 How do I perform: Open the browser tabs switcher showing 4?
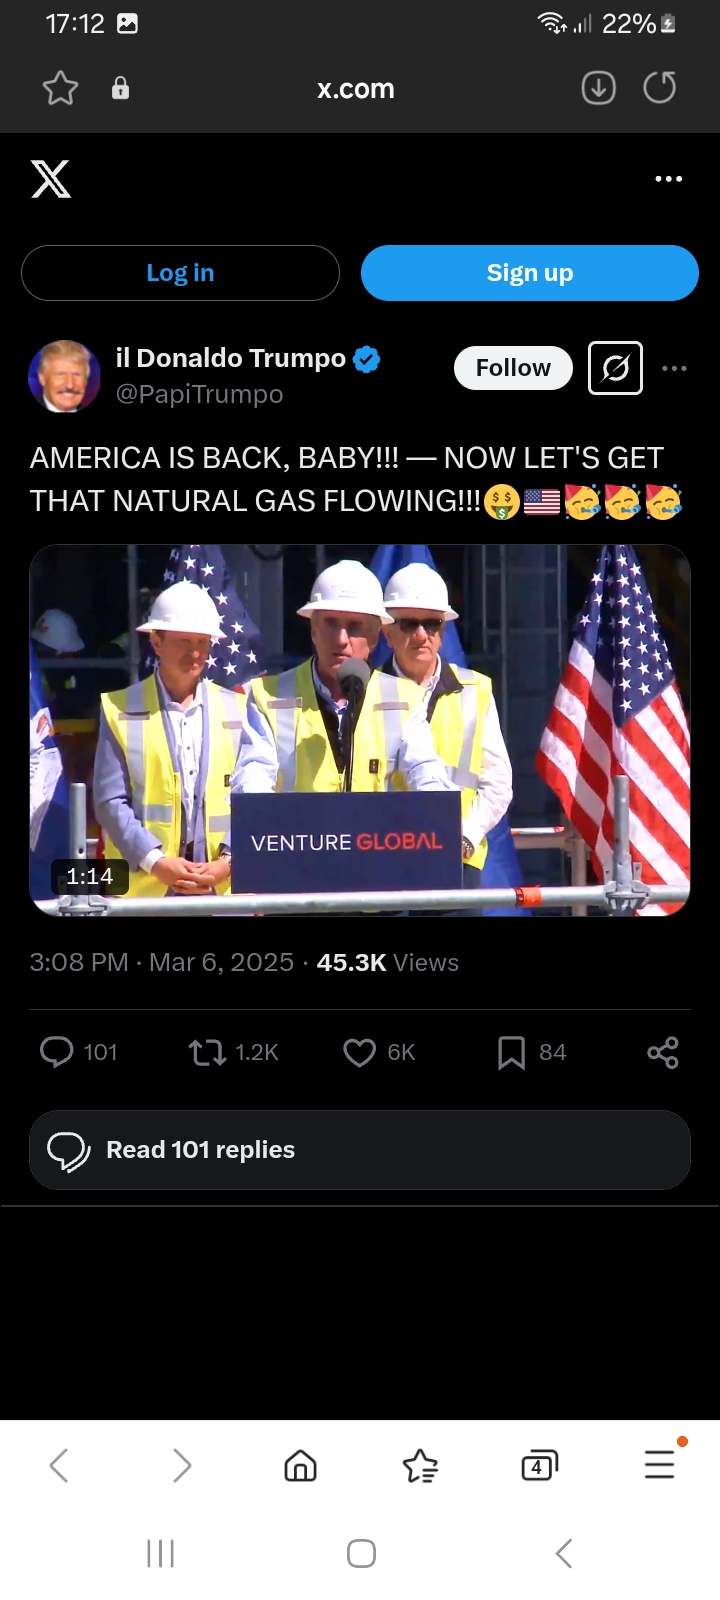(539, 1466)
